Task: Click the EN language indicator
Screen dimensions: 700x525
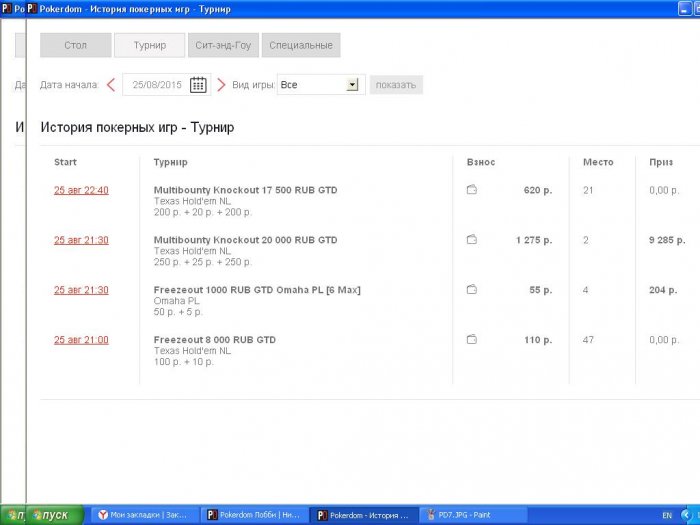Action: click(x=667, y=516)
